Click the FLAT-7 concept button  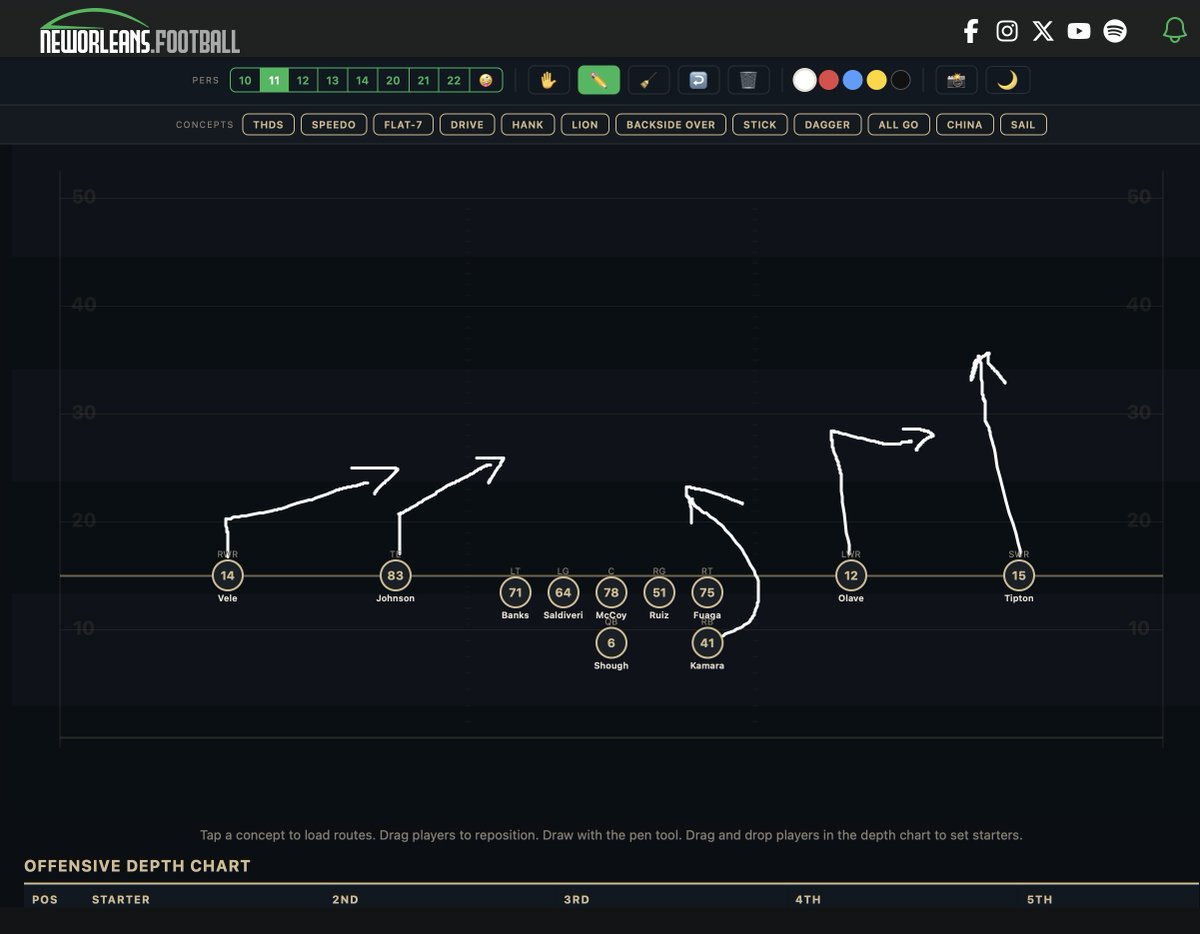[x=403, y=124]
